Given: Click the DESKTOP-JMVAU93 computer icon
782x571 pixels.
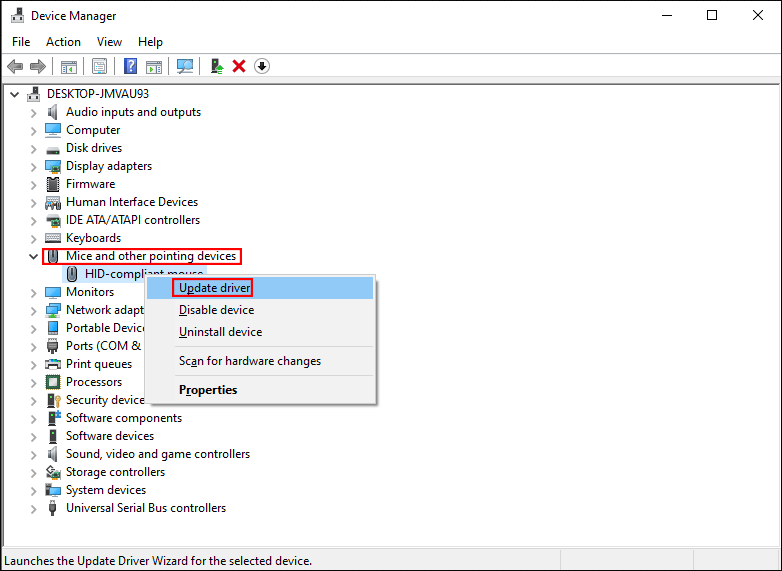Looking at the screenshot, I should (33, 94).
